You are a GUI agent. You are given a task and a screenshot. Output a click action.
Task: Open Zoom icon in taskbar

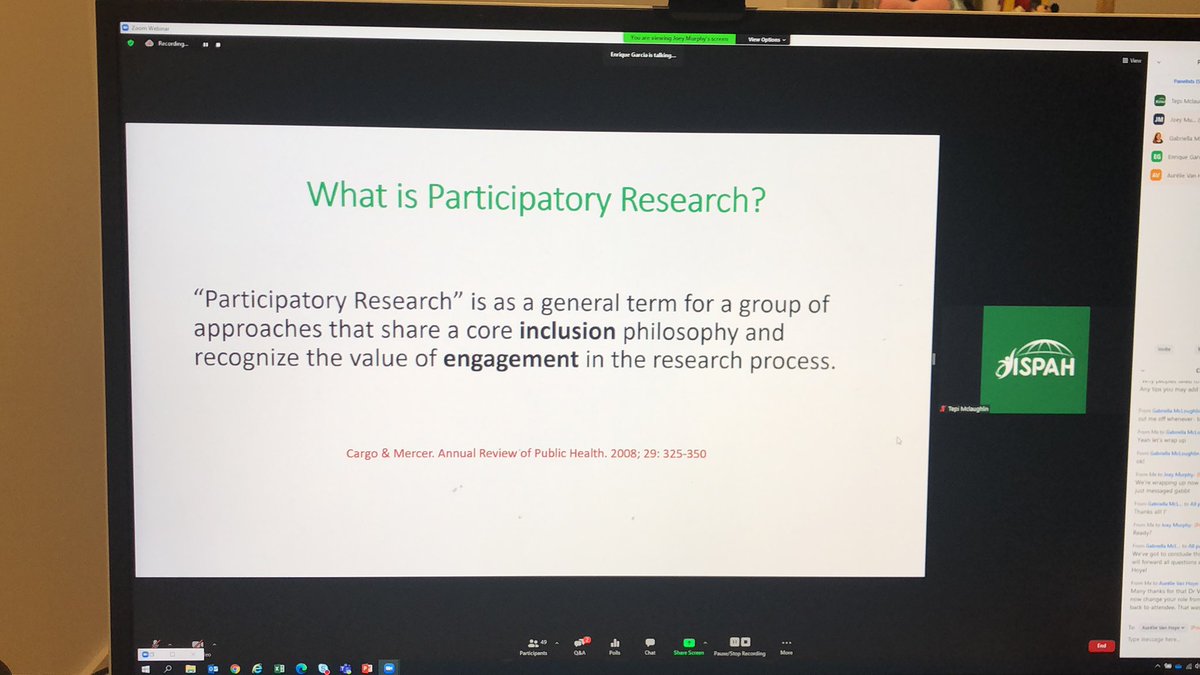point(389,667)
